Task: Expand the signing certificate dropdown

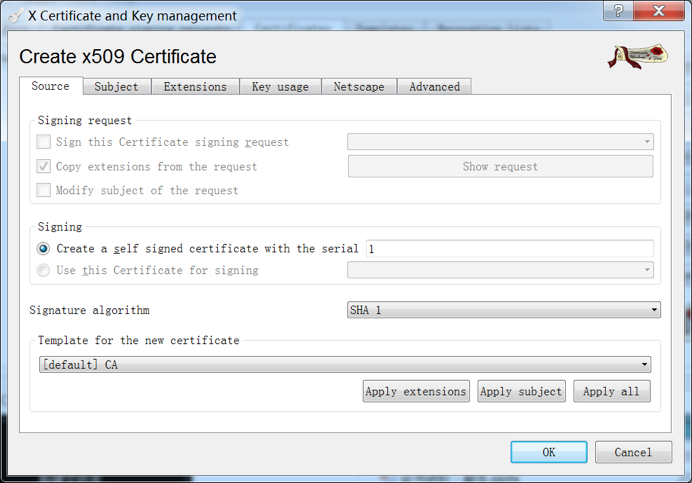Action: coord(500,270)
